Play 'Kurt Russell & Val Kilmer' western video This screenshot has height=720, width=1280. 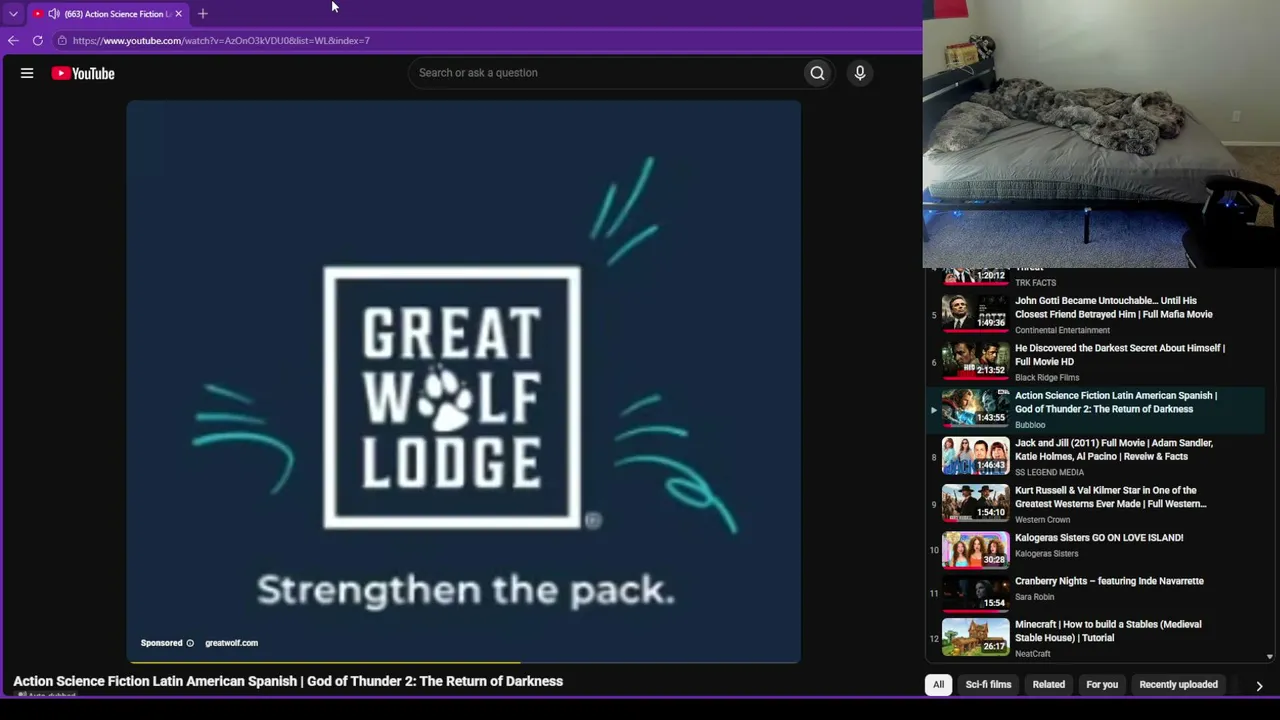1111,497
